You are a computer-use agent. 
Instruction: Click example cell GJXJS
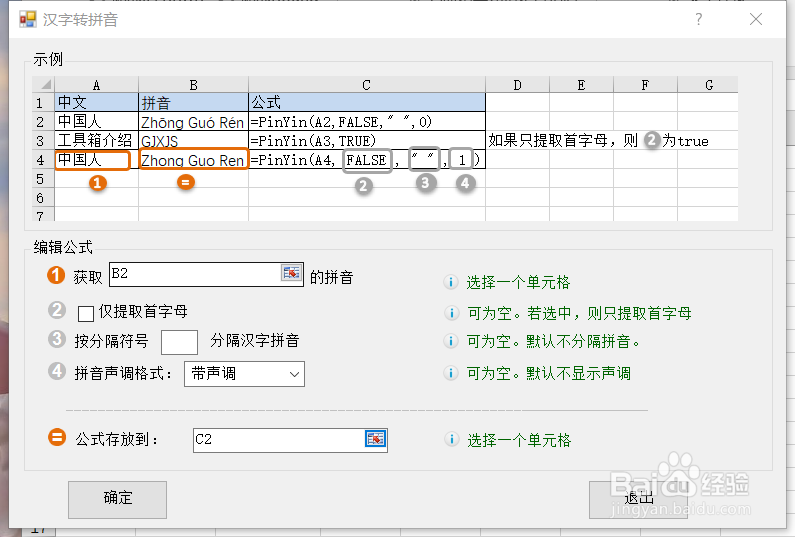click(193, 140)
